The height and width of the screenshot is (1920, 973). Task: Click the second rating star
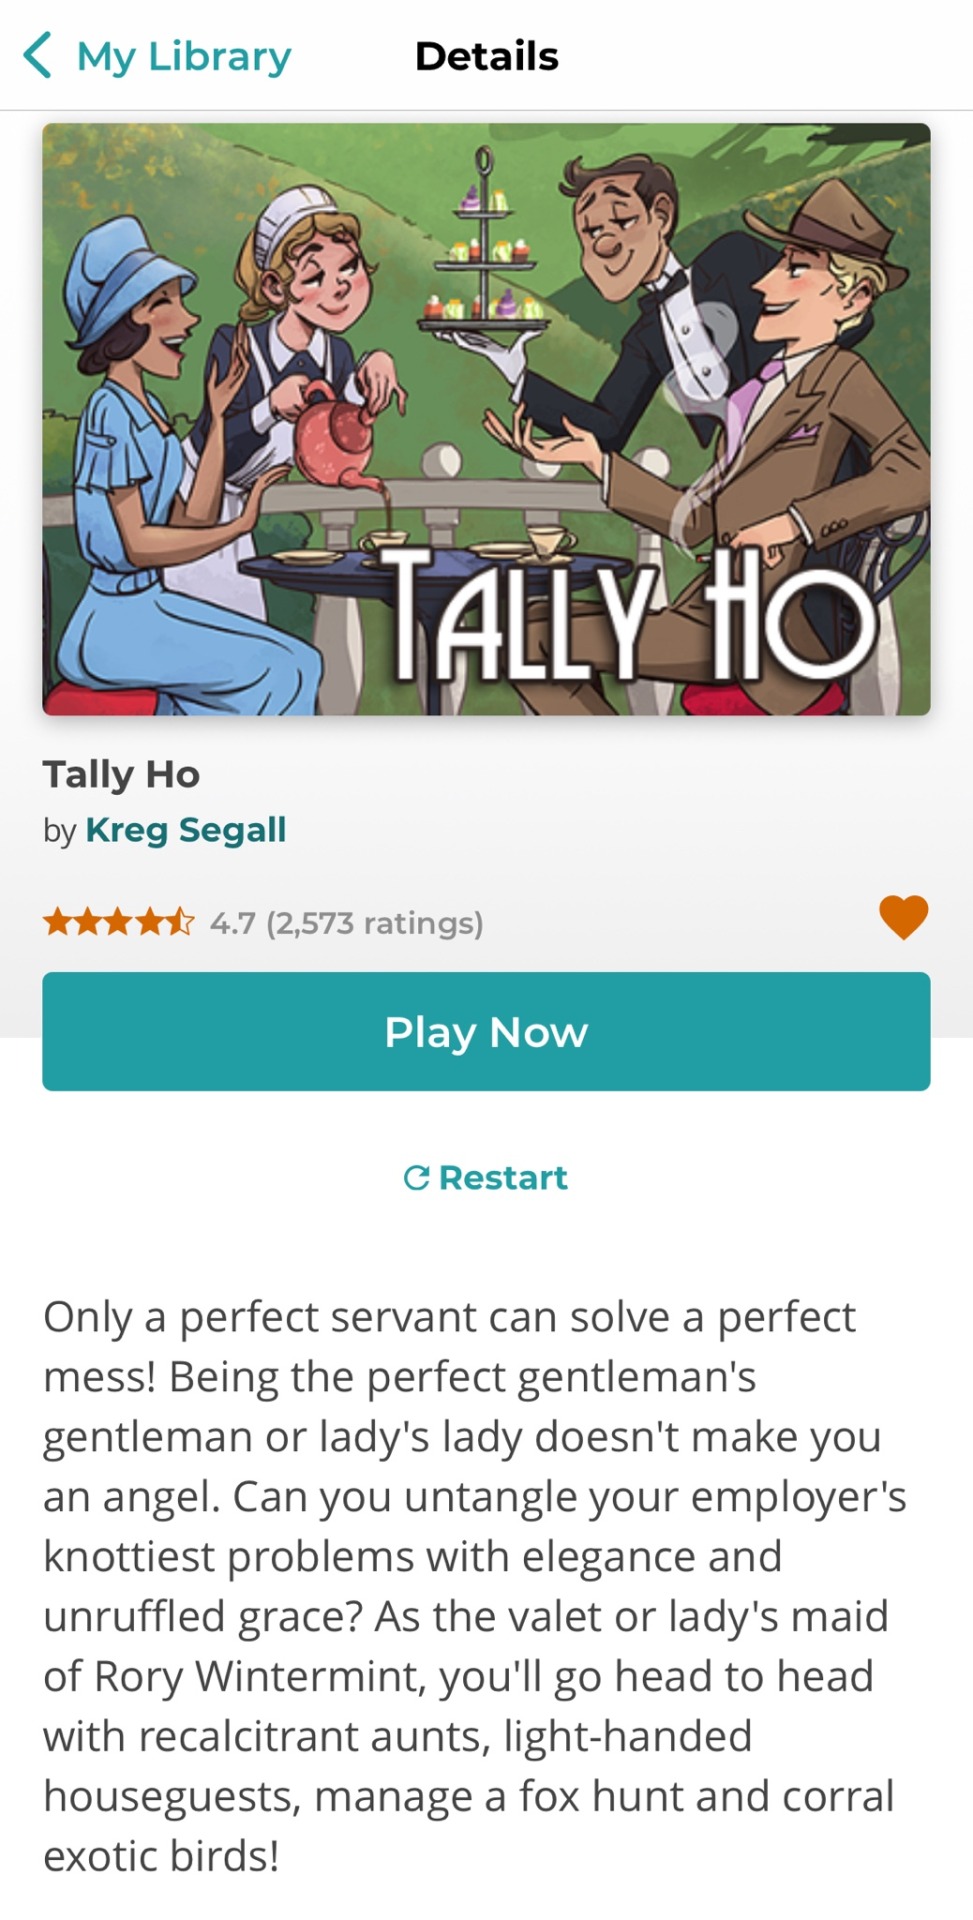pos(89,921)
